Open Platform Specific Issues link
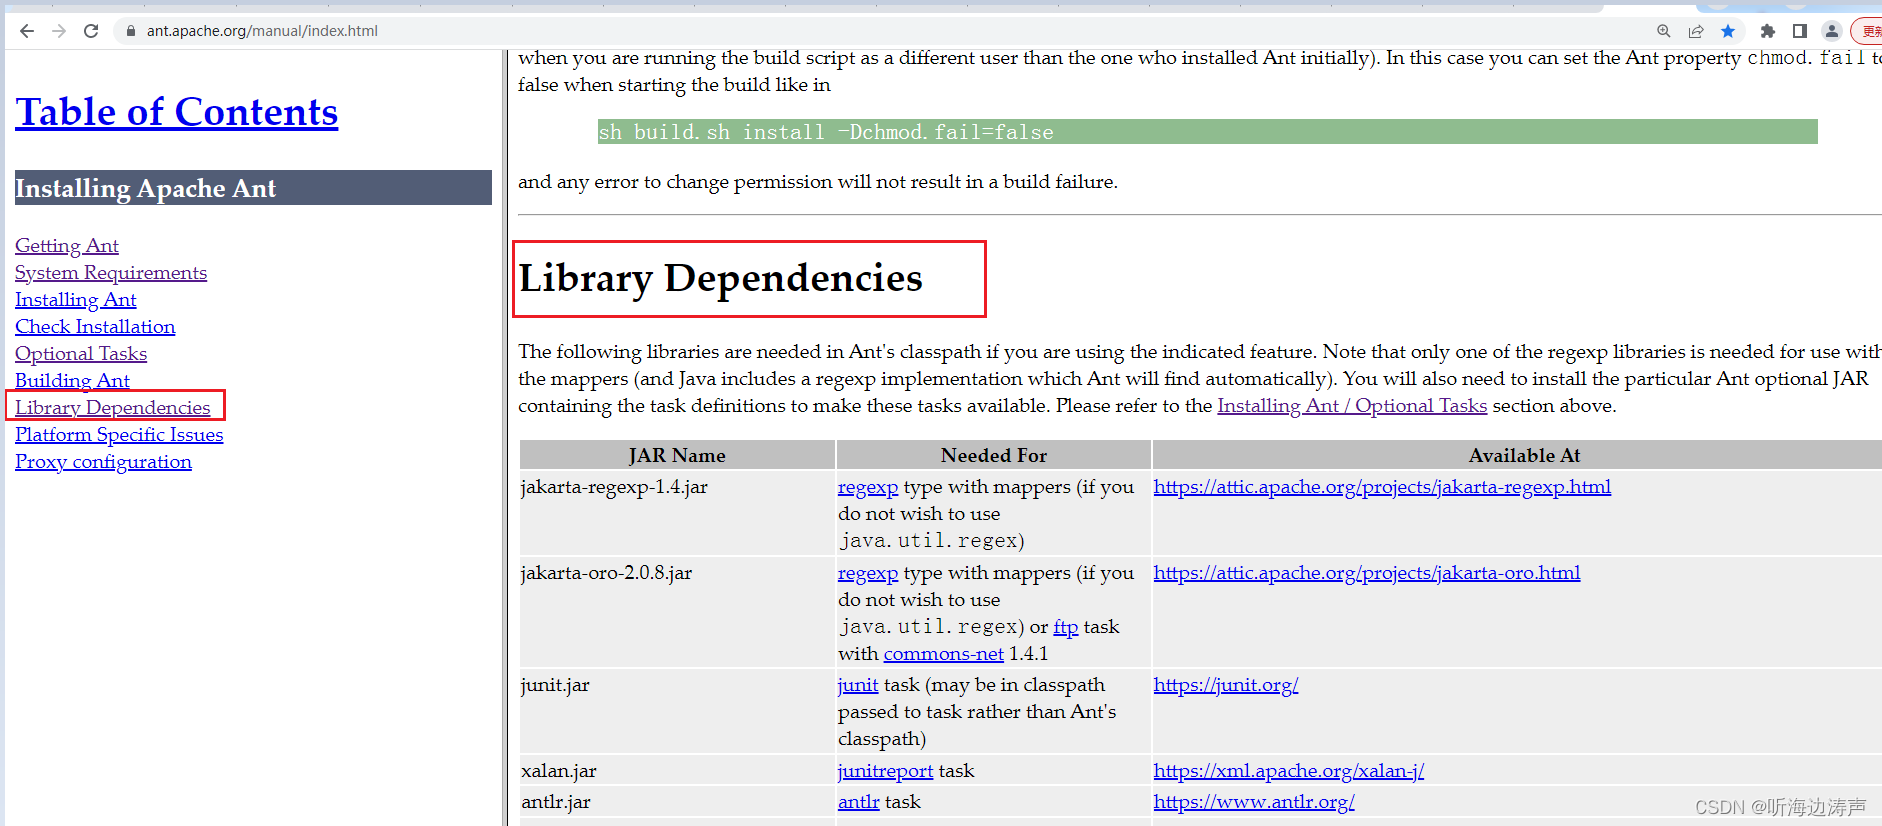Image resolution: width=1882 pixels, height=826 pixels. click(x=119, y=434)
